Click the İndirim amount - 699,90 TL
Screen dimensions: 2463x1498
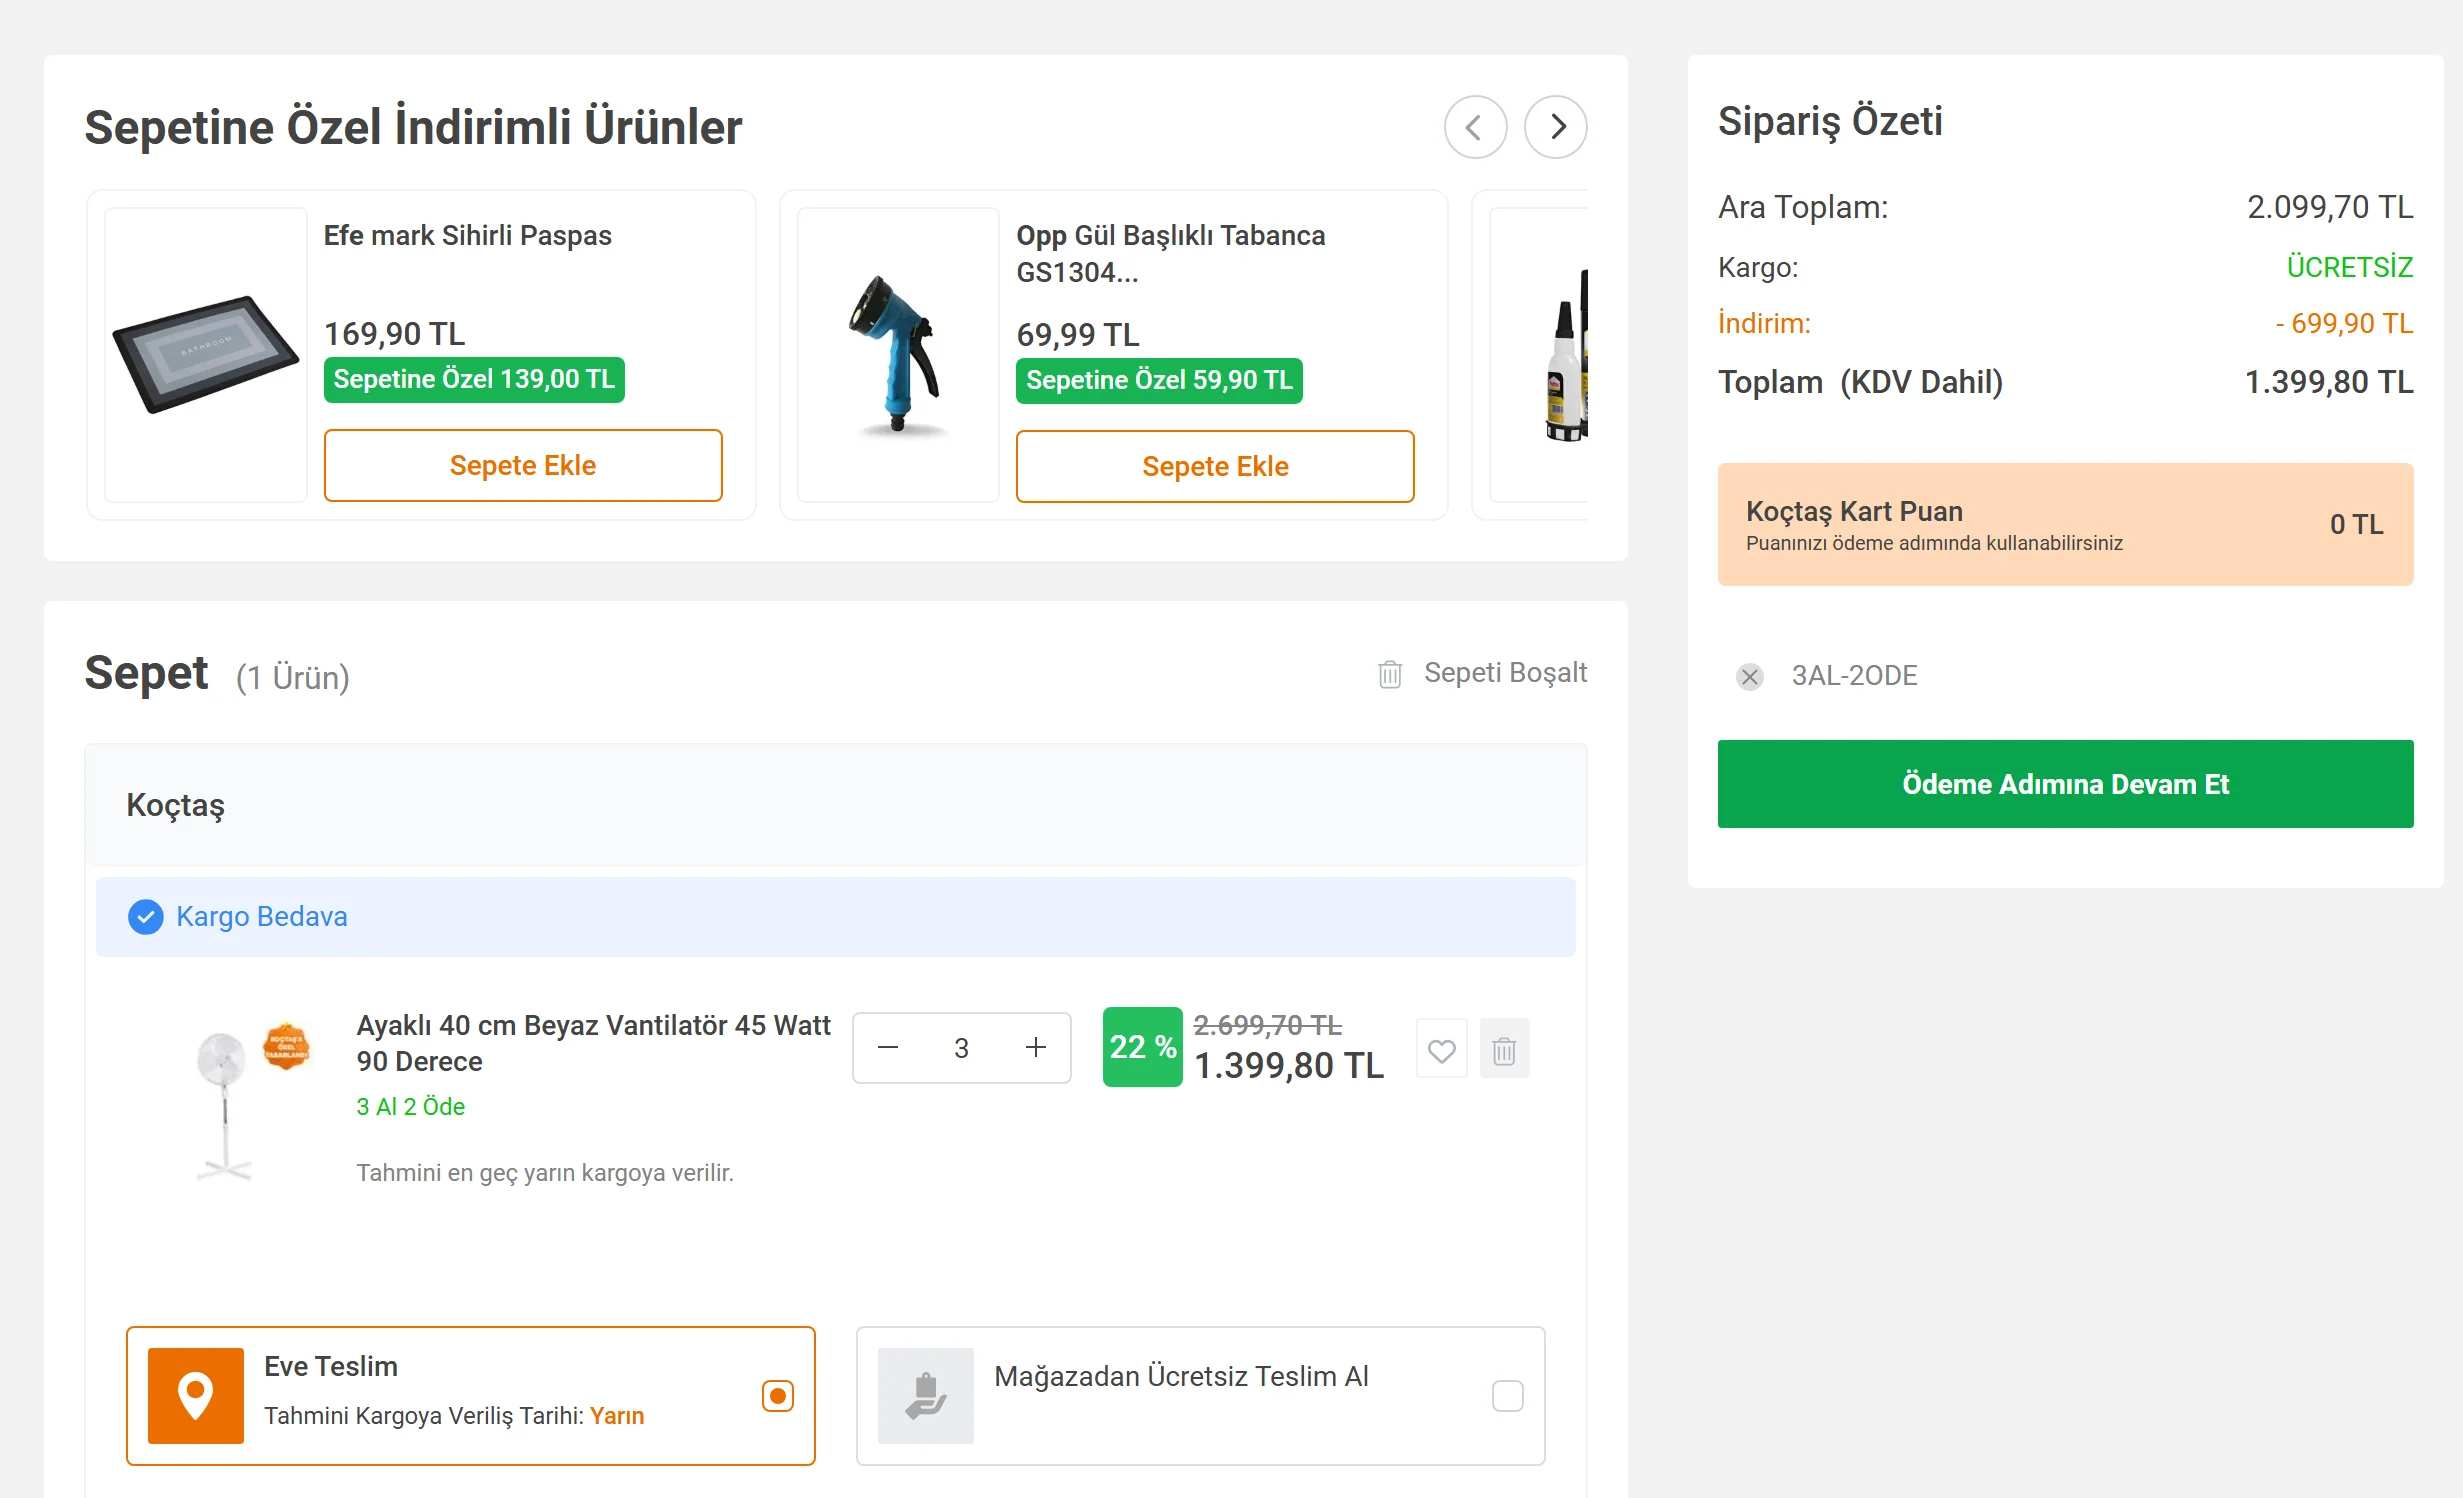pos(2344,324)
